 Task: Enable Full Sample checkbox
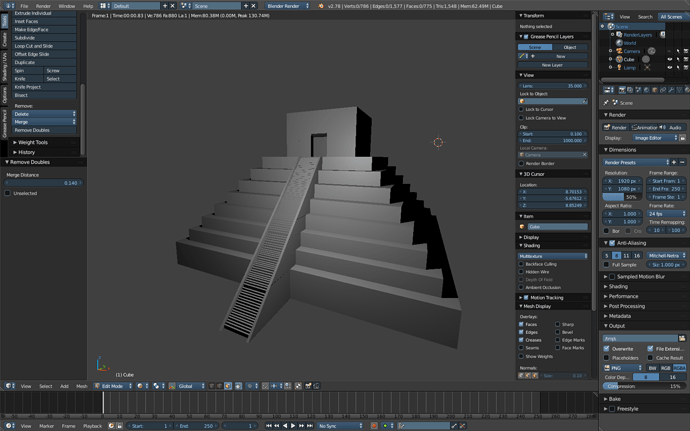607,265
